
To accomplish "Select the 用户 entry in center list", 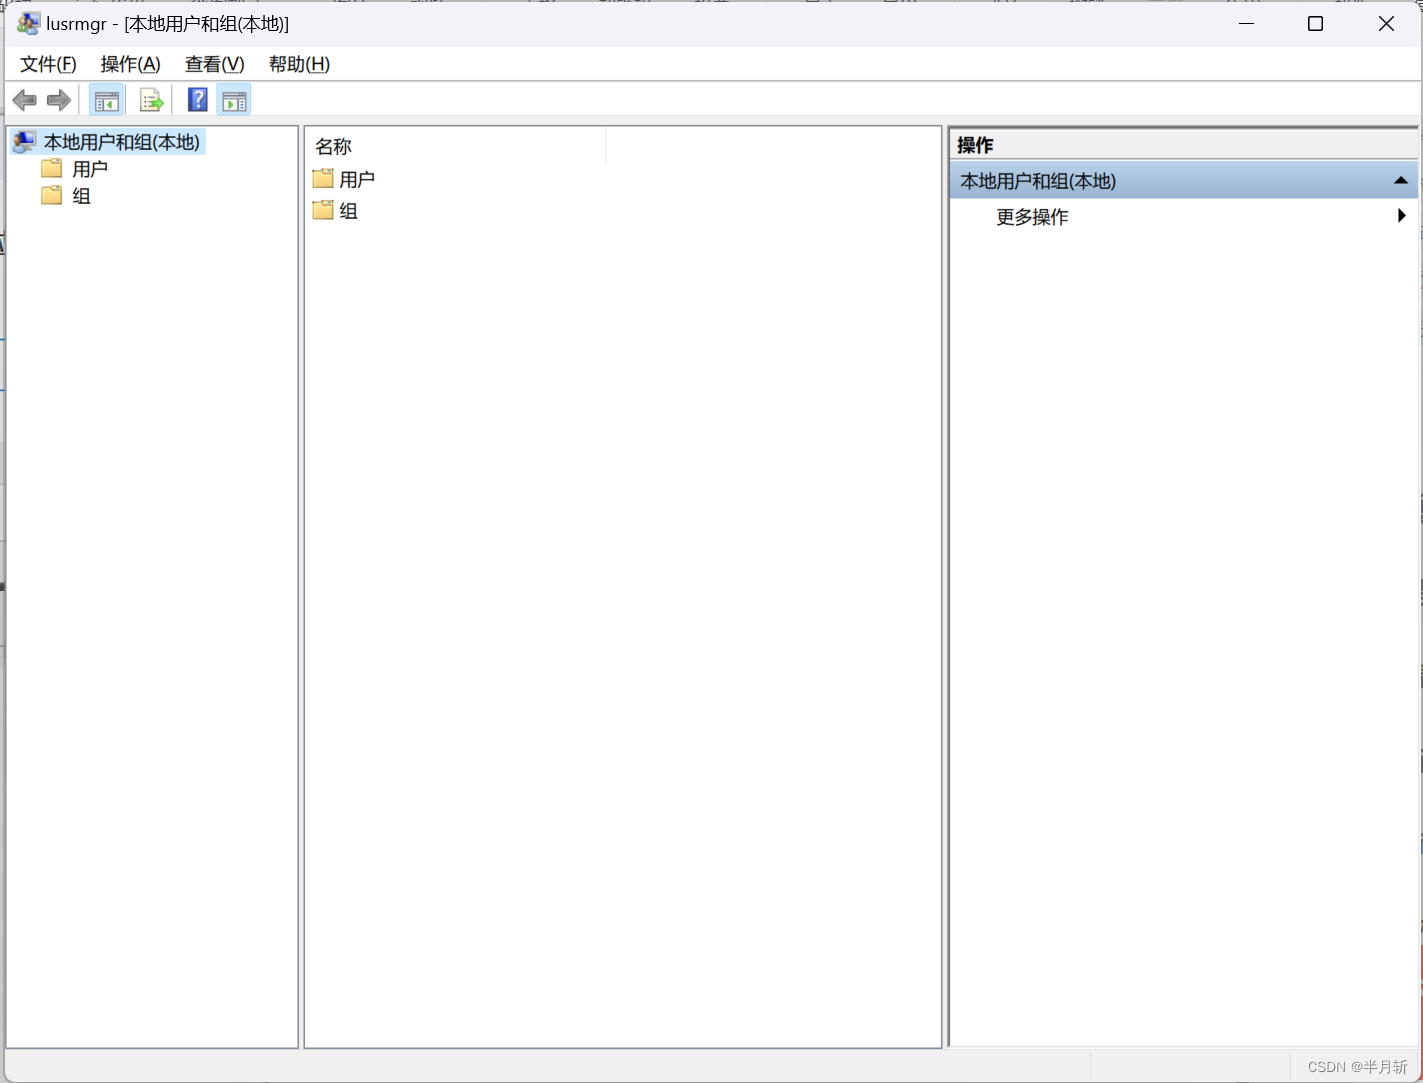I will (x=357, y=179).
